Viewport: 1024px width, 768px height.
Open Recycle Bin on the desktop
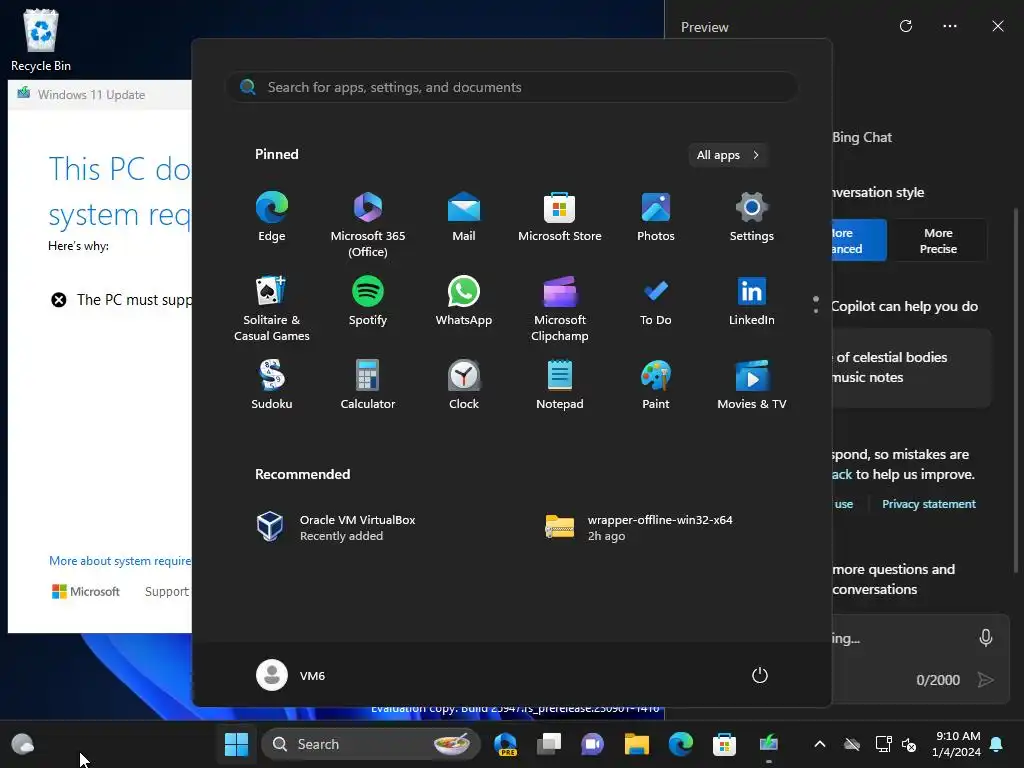coord(40,40)
